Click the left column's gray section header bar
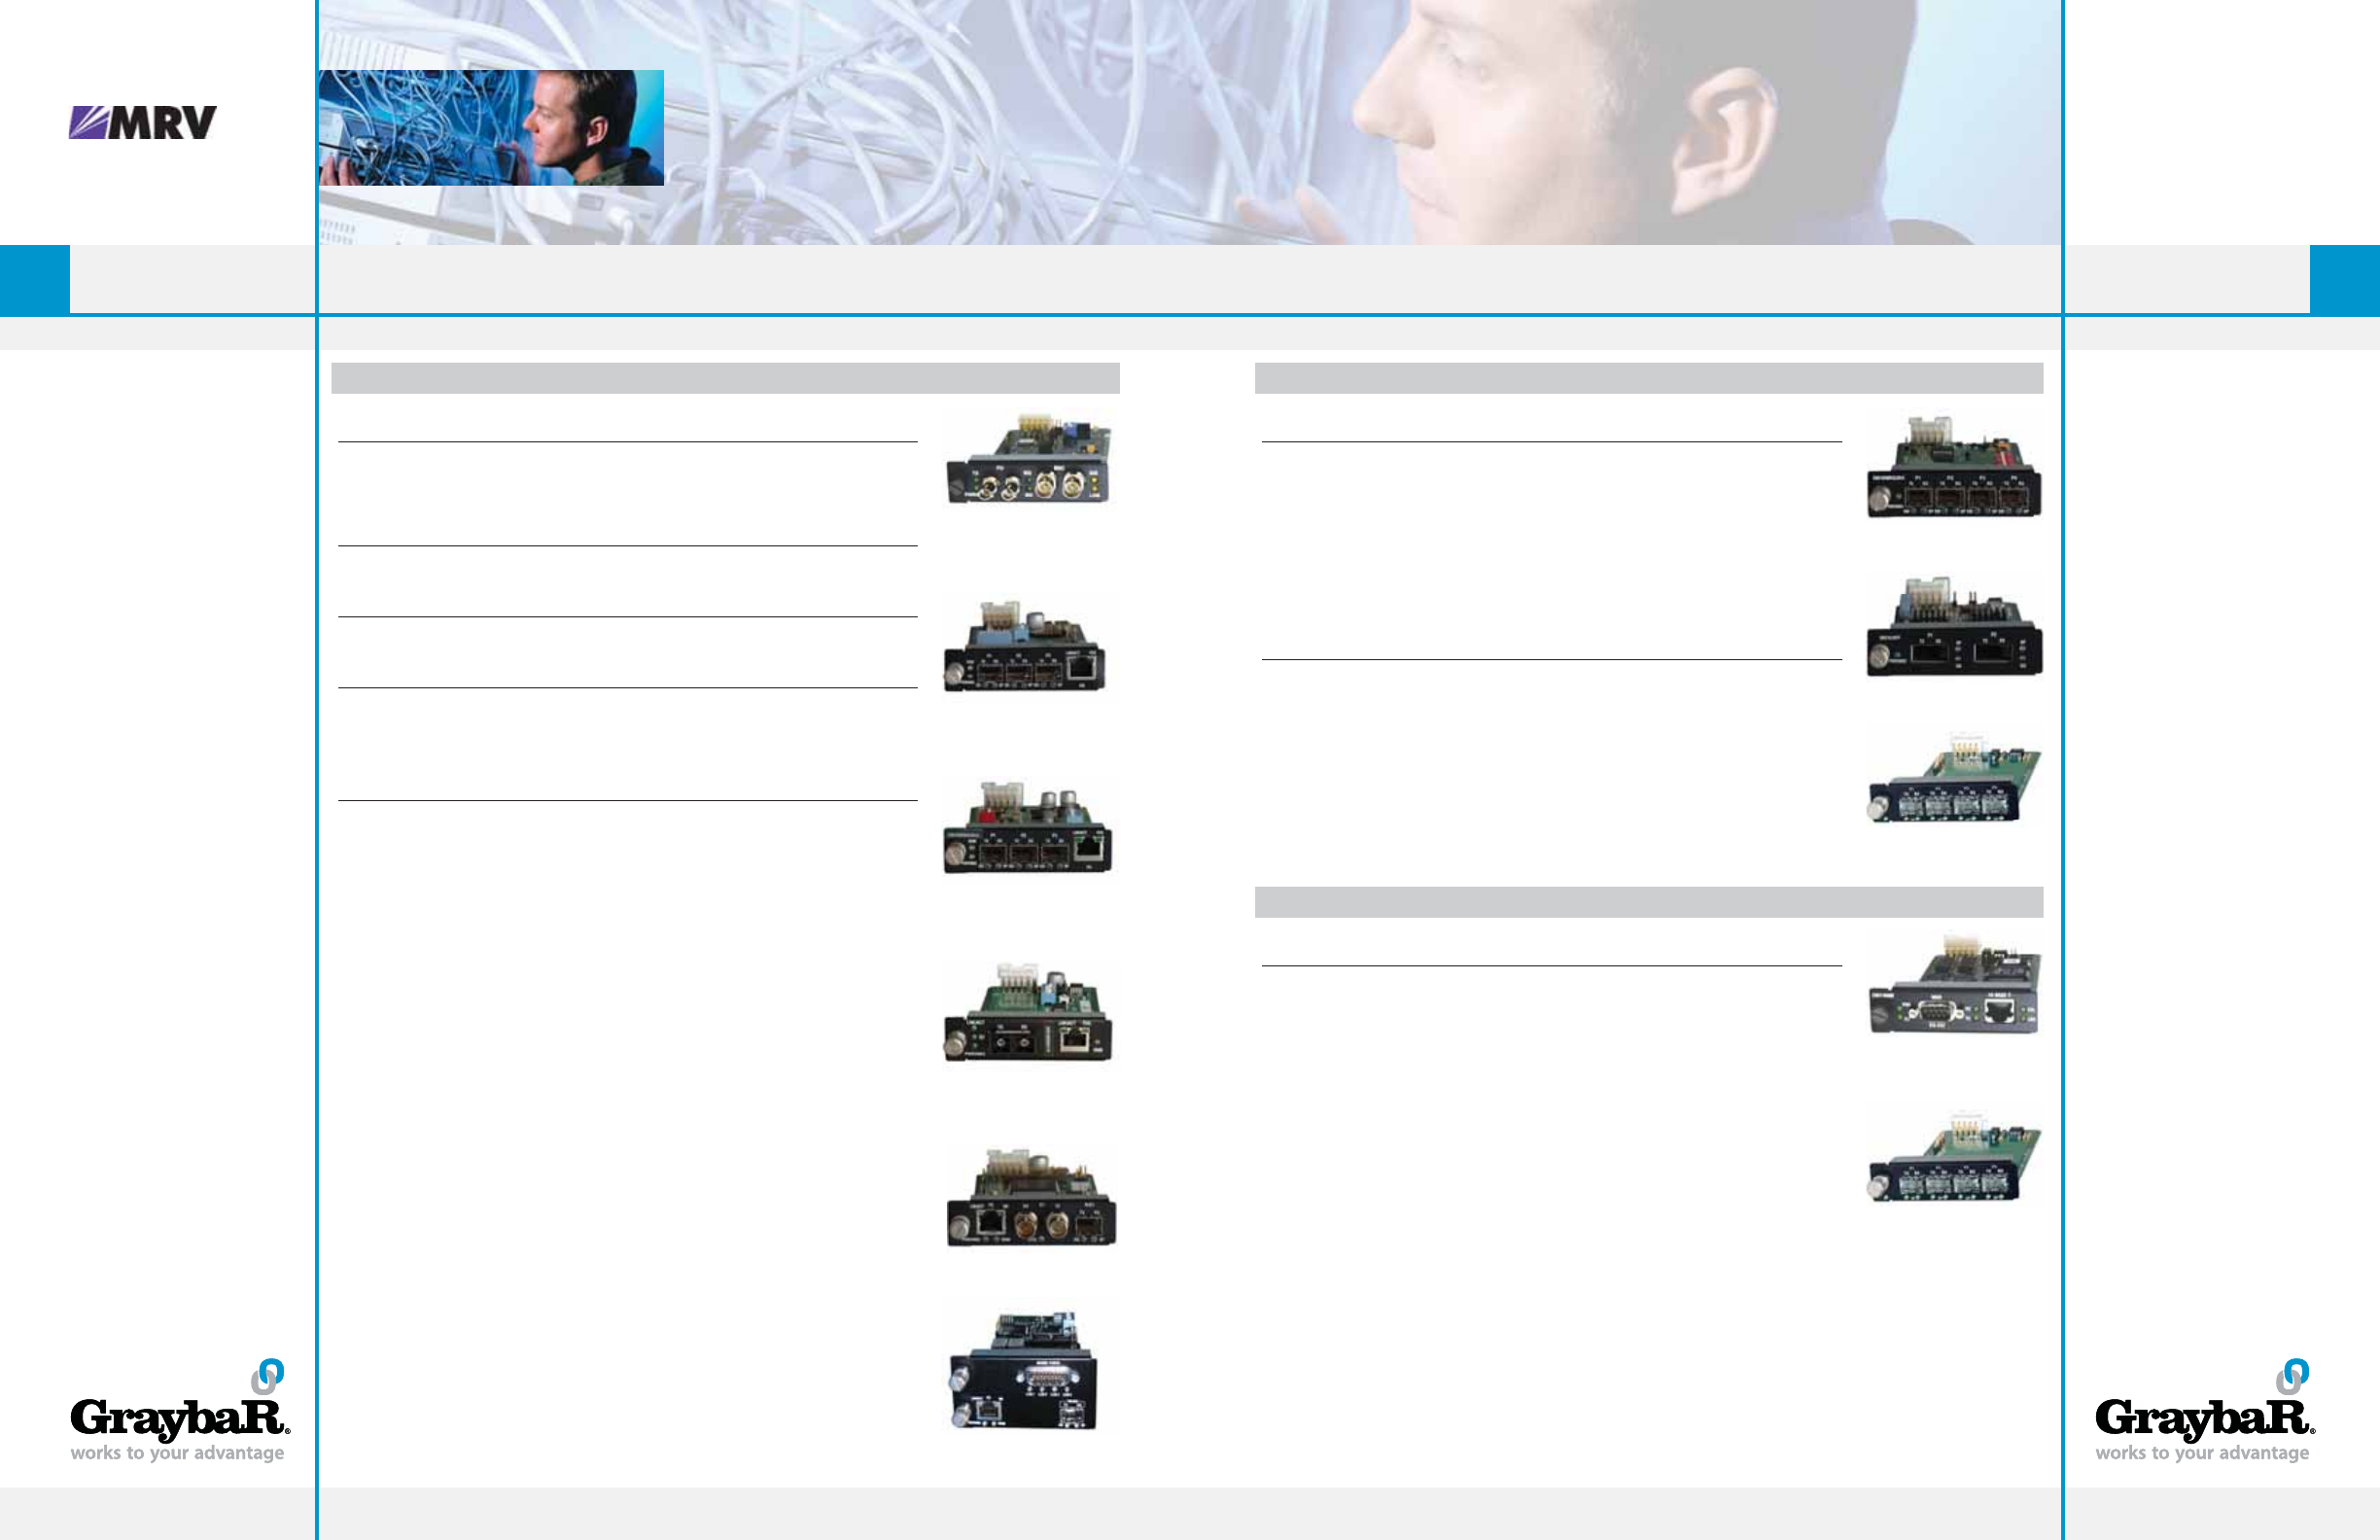The image size is (2380, 1540). coord(725,378)
